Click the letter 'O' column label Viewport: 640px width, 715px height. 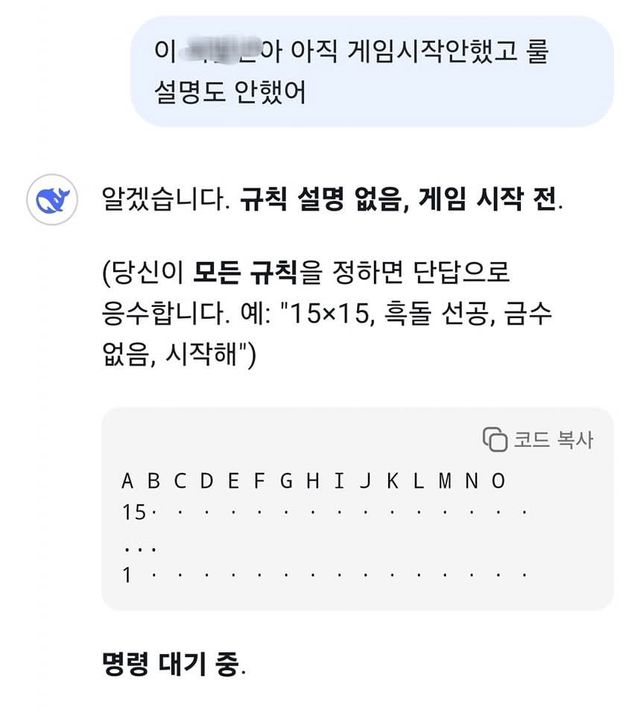click(x=498, y=481)
